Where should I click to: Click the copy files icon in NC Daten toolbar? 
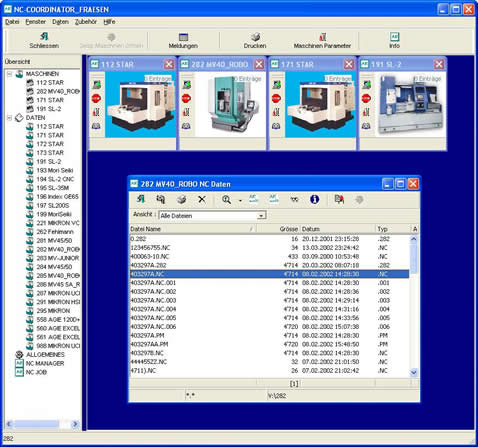(161, 199)
